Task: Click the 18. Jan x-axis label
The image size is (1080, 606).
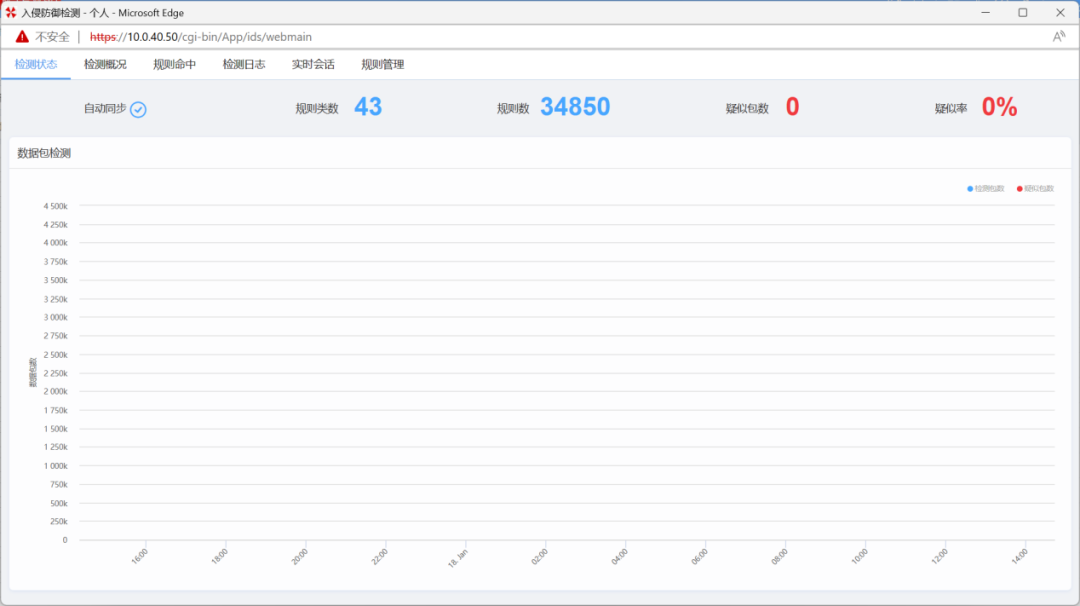Action: click(x=457, y=558)
